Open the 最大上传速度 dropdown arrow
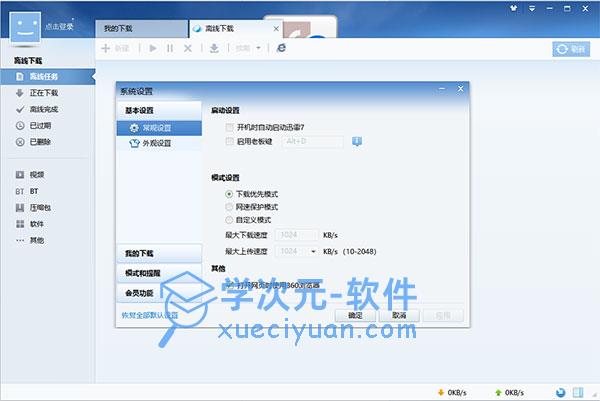Image resolution: width=600 pixels, height=401 pixels. (313, 251)
